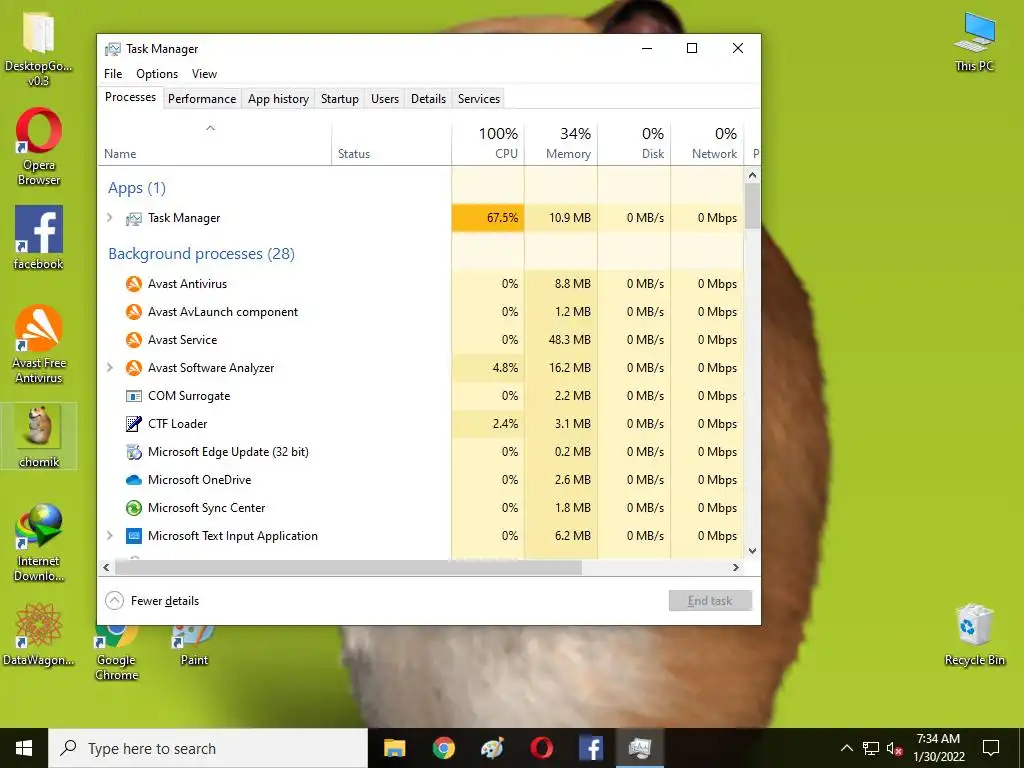This screenshot has height=768, width=1024.
Task: Click the CTF Loader process icon
Action: [x=134, y=424]
